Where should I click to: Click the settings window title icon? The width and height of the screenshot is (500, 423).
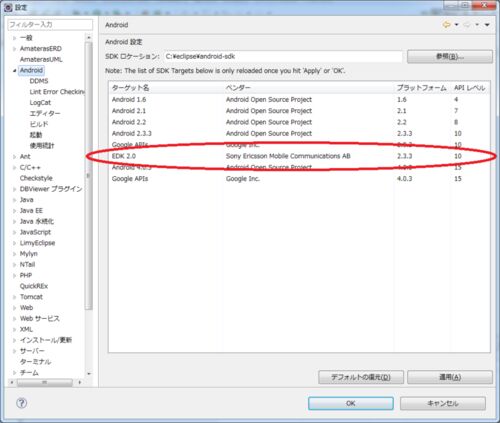[8, 7]
